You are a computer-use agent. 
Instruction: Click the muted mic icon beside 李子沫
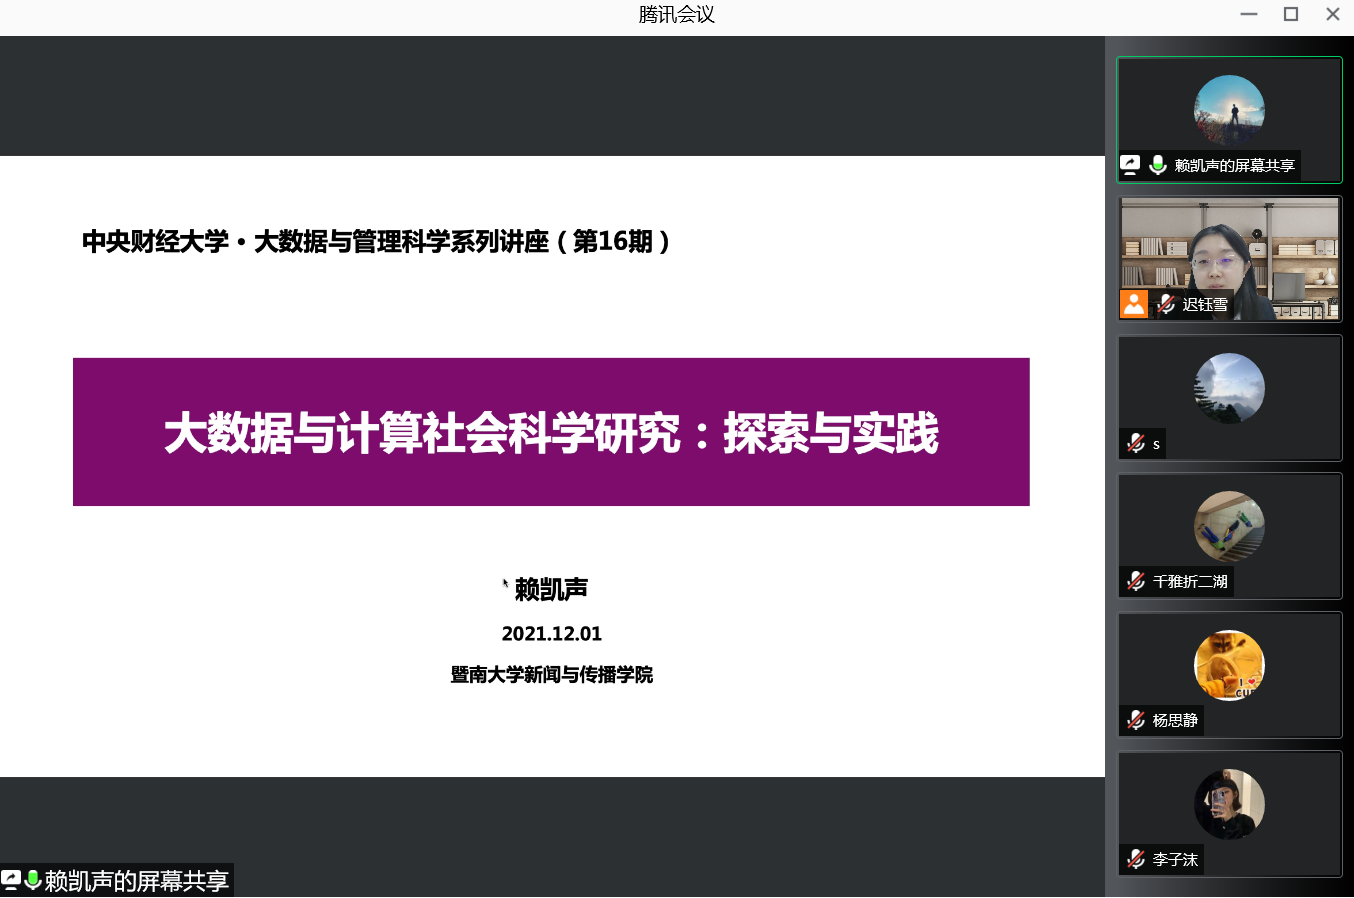point(1136,859)
